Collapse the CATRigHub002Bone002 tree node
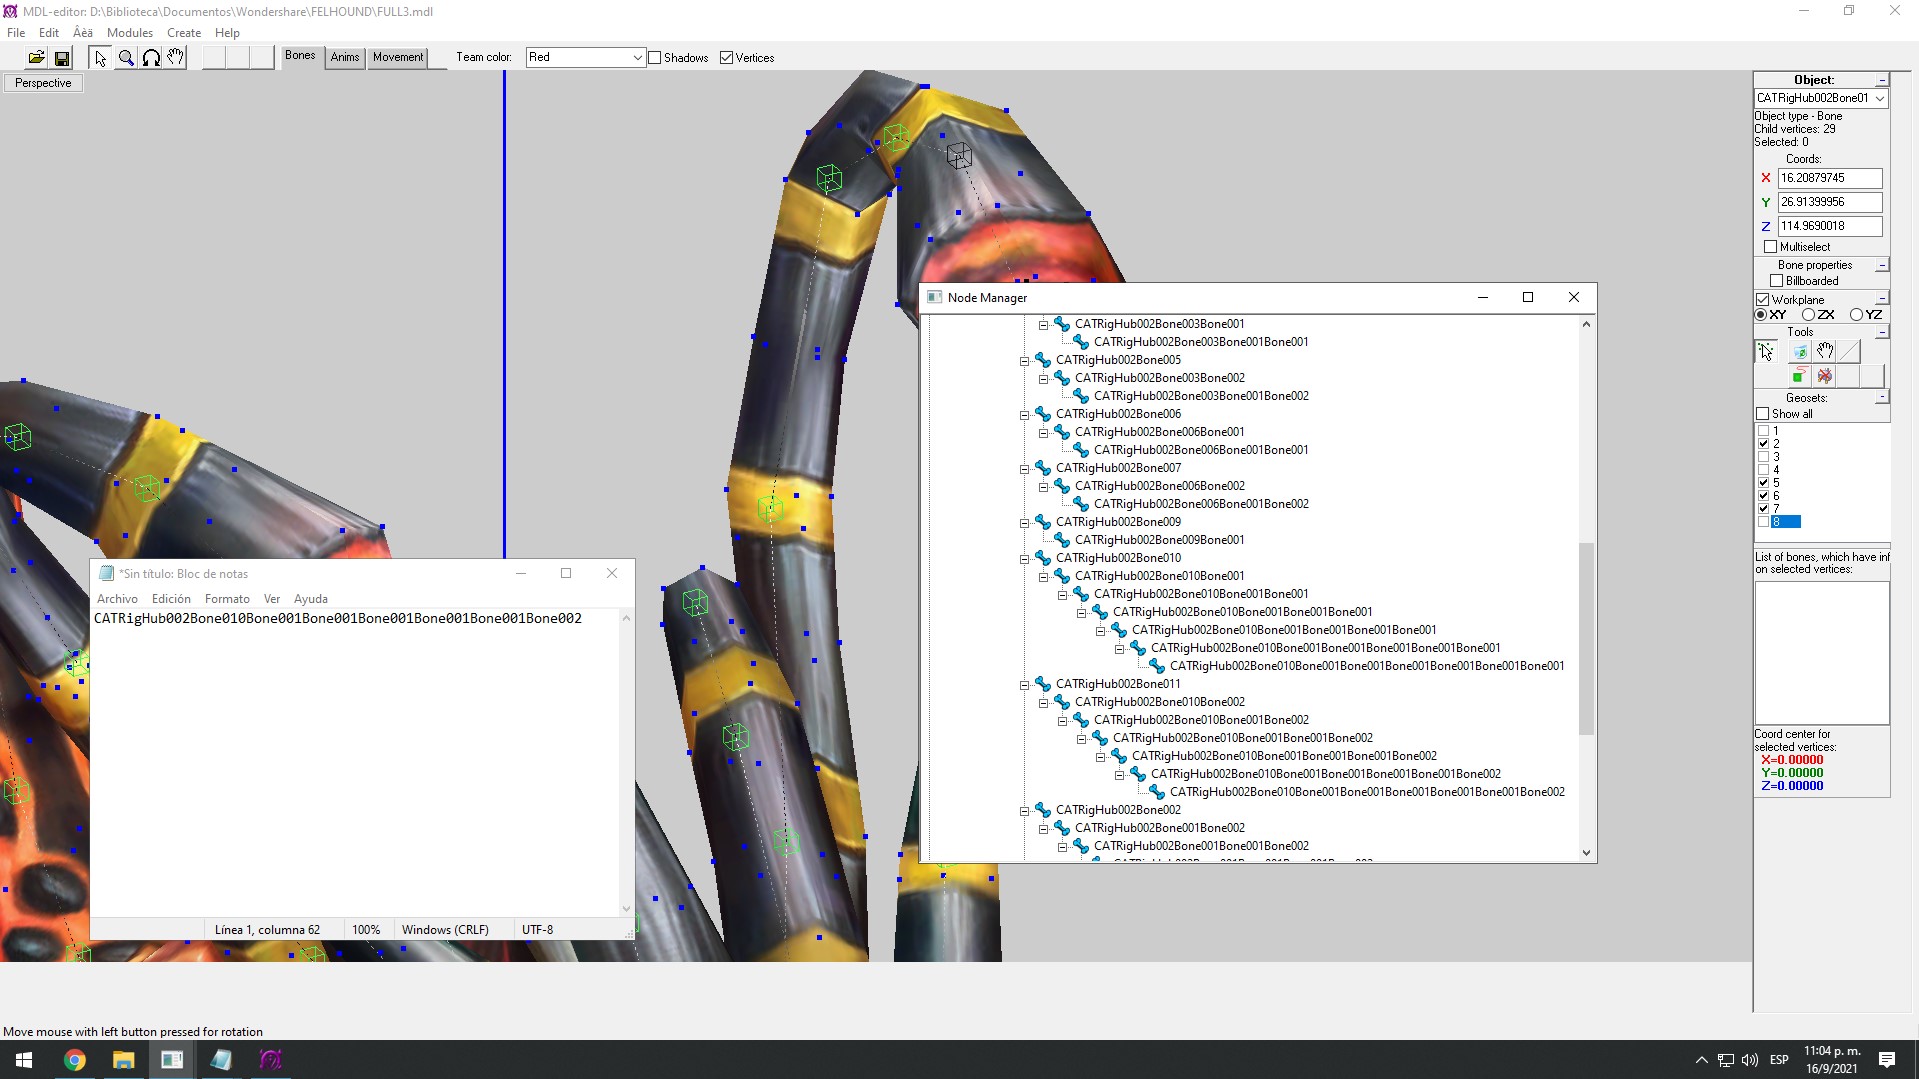 pyautogui.click(x=1024, y=811)
